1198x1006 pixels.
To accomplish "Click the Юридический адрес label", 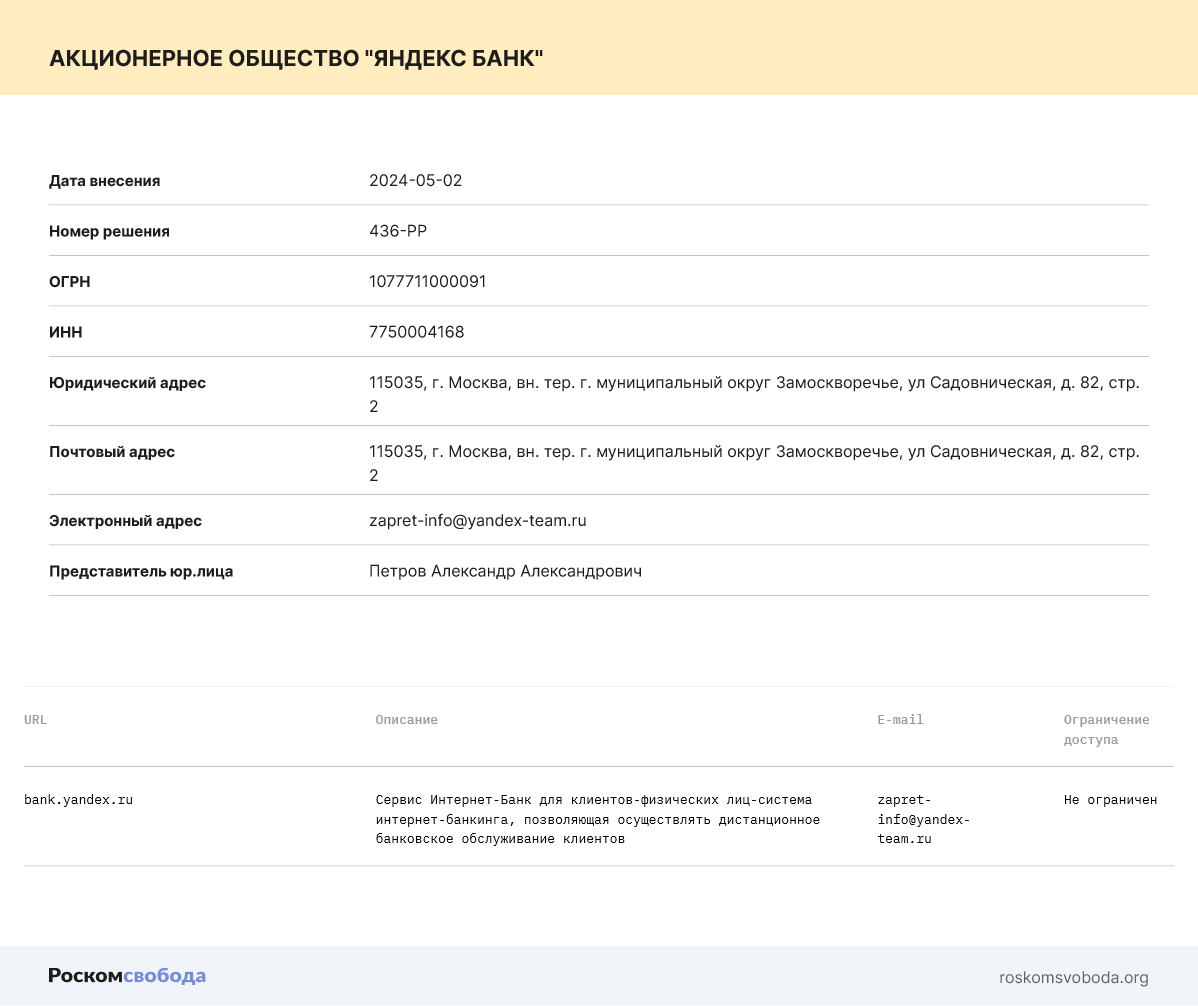I will pyautogui.click(x=128, y=383).
